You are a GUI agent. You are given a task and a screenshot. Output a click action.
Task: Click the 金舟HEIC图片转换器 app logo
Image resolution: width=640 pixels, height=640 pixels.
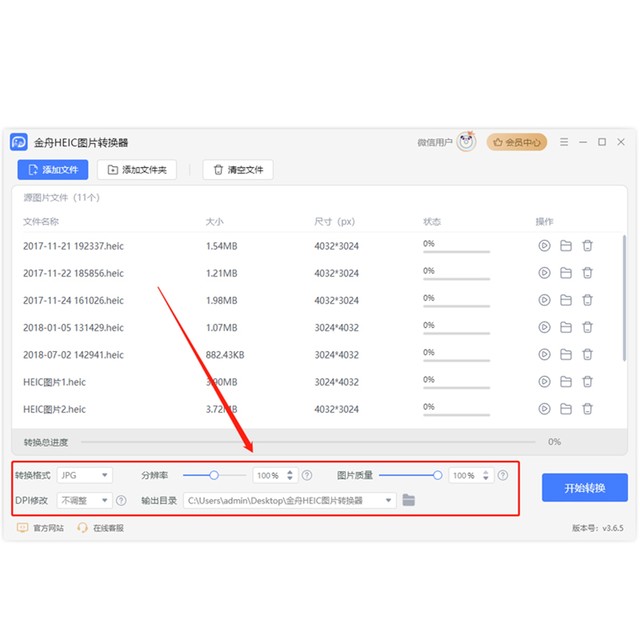(x=19, y=142)
